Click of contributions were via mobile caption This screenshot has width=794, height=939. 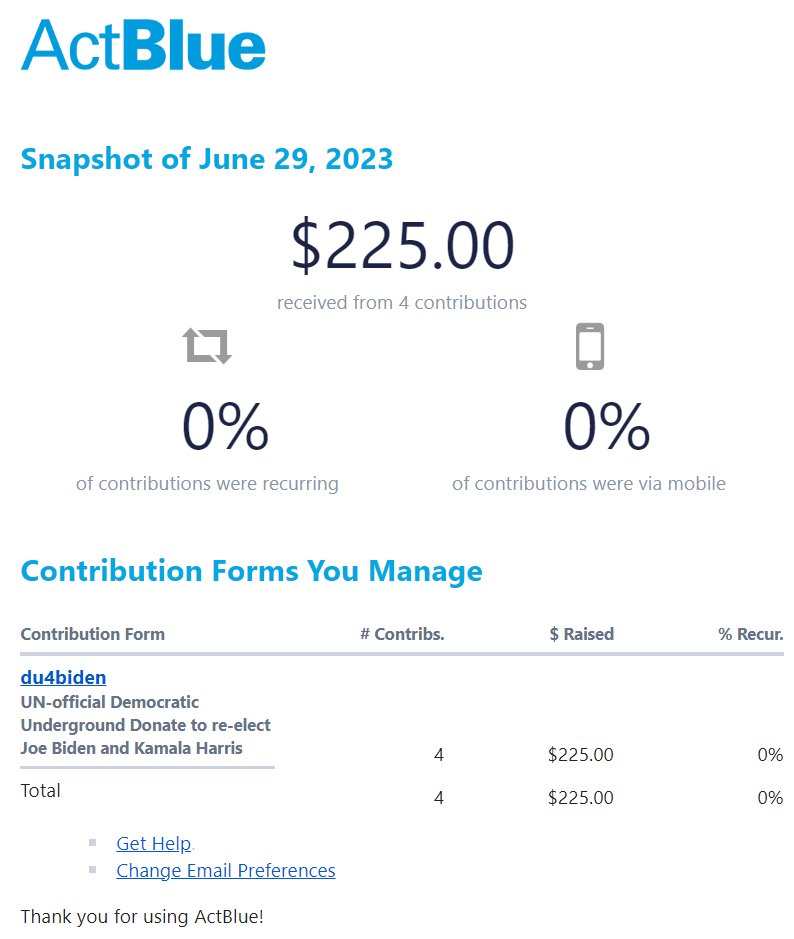click(589, 483)
